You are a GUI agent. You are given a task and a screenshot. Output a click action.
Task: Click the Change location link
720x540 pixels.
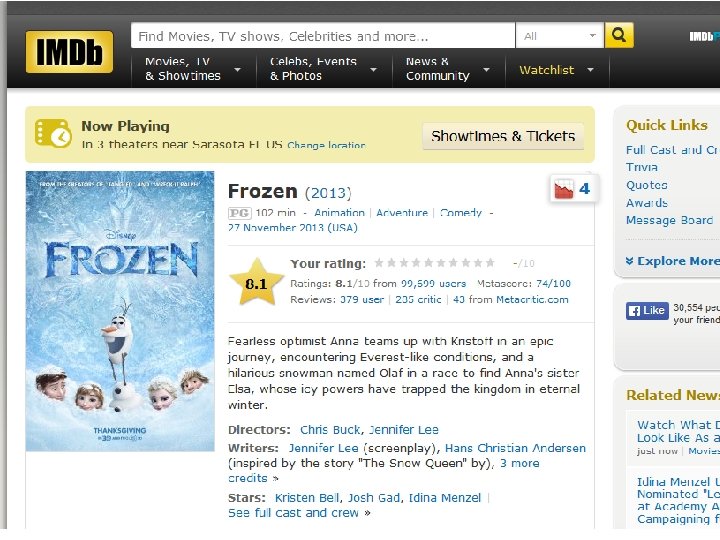tap(326, 145)
